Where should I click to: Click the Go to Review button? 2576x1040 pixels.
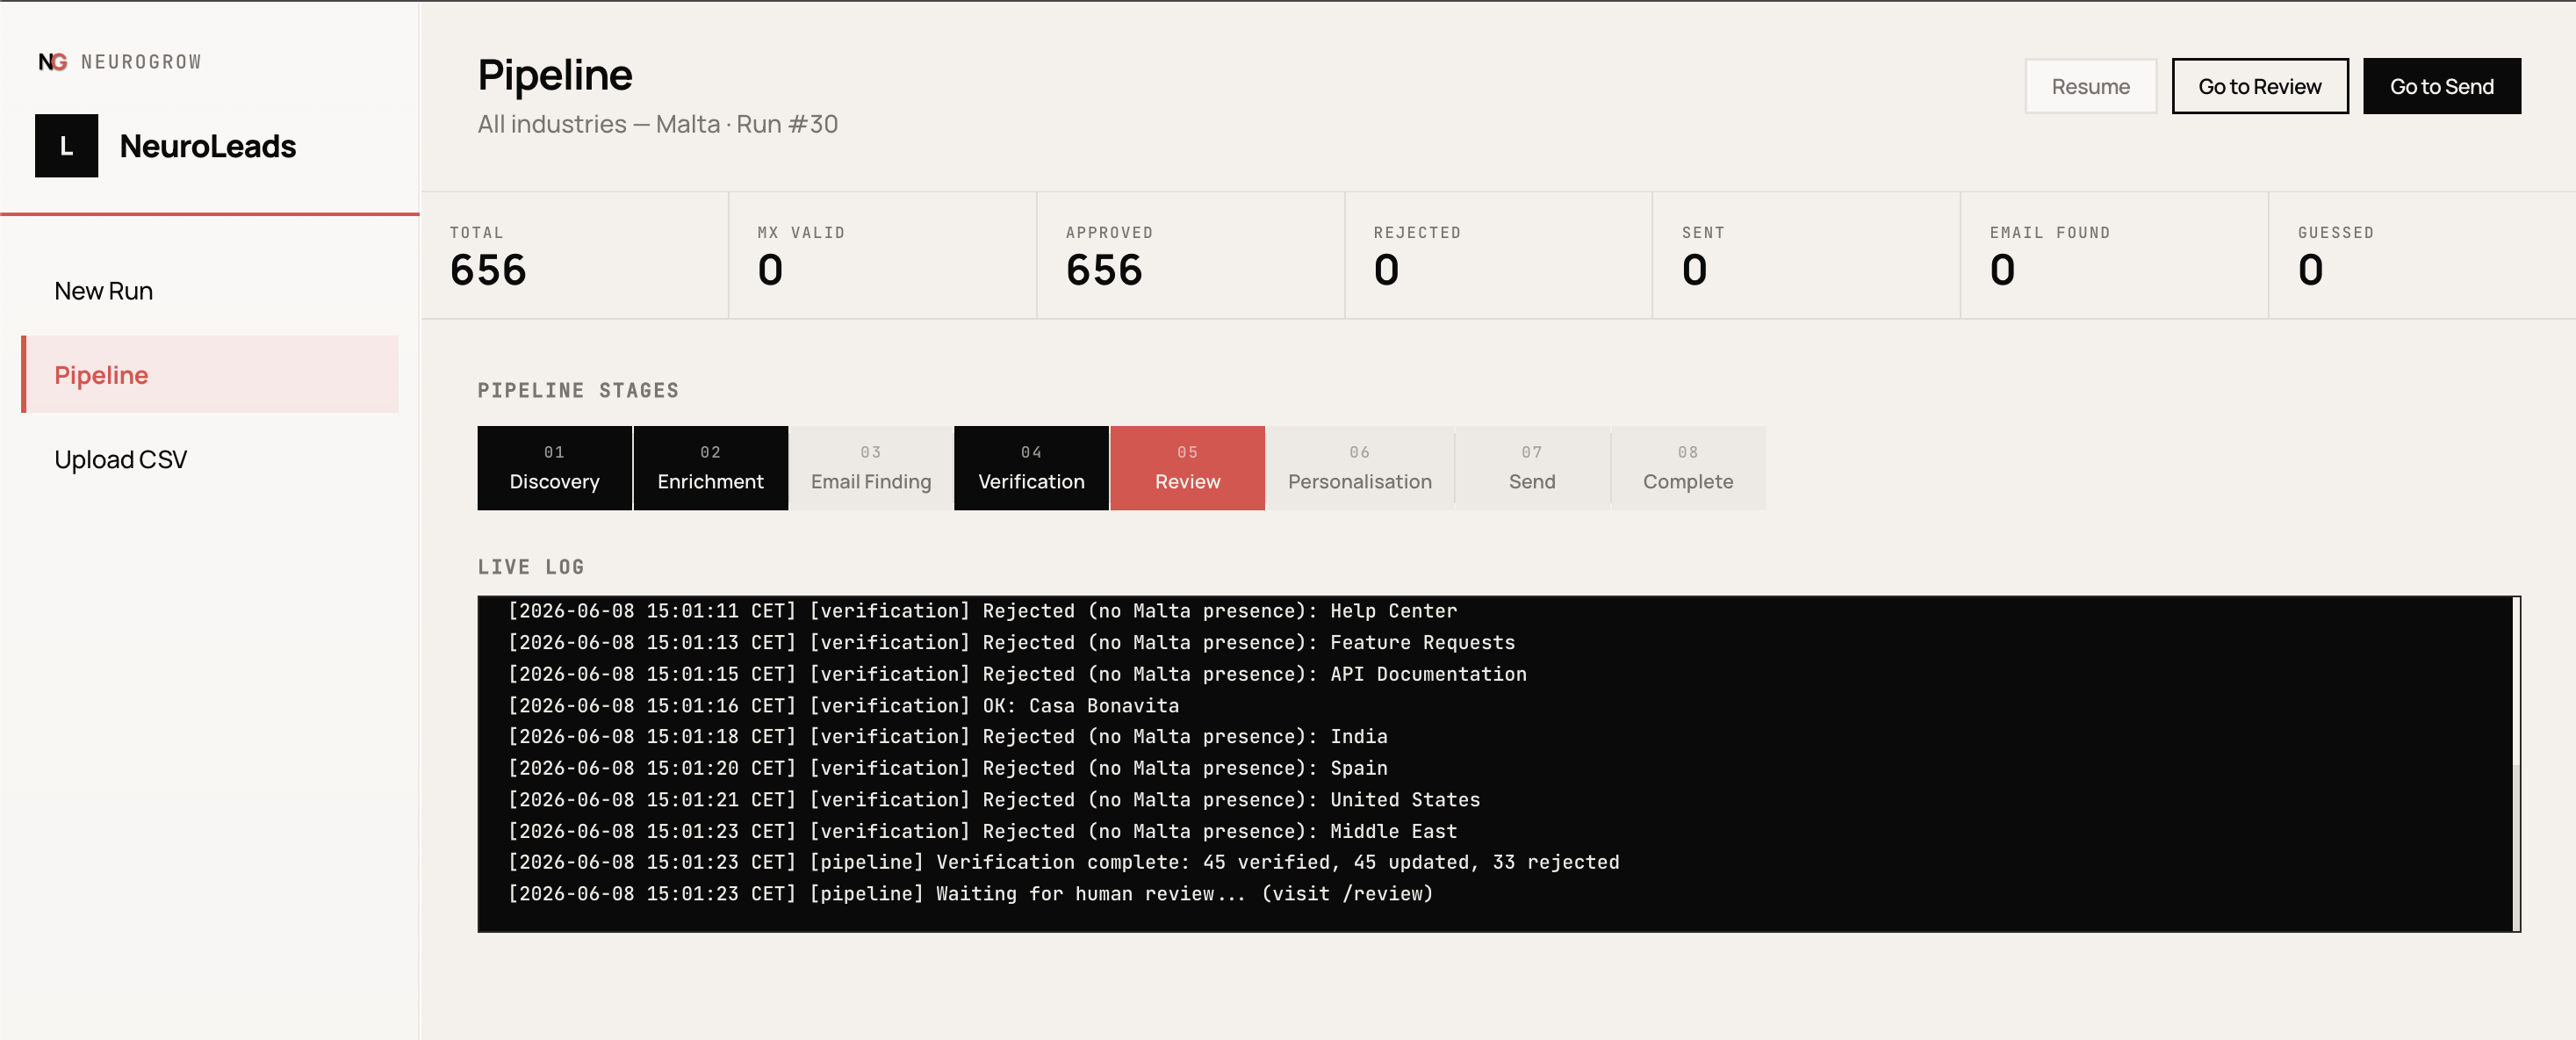click(2259, 87)
